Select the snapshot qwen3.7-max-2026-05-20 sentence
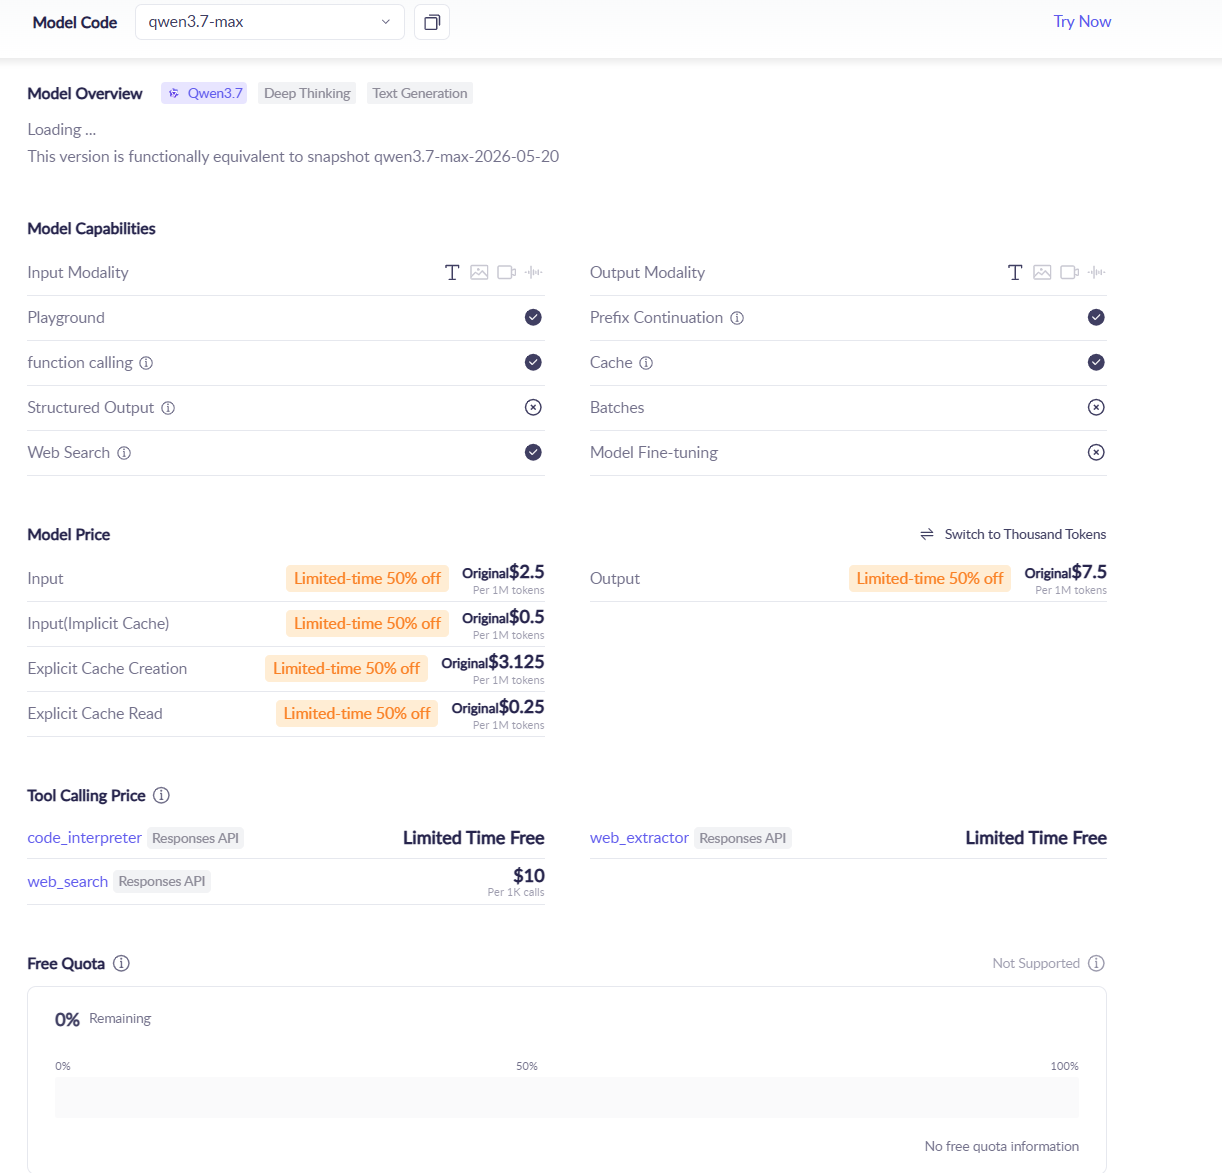The height and width of the screenshot is (1173, 1222). point(293,156)
